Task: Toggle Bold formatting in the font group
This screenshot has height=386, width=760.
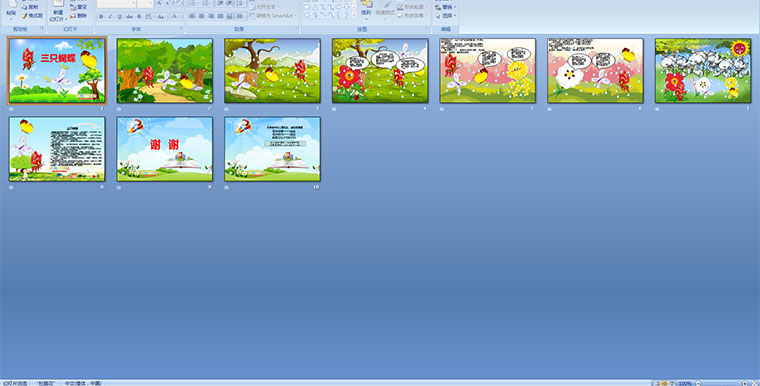Action: 101,16
